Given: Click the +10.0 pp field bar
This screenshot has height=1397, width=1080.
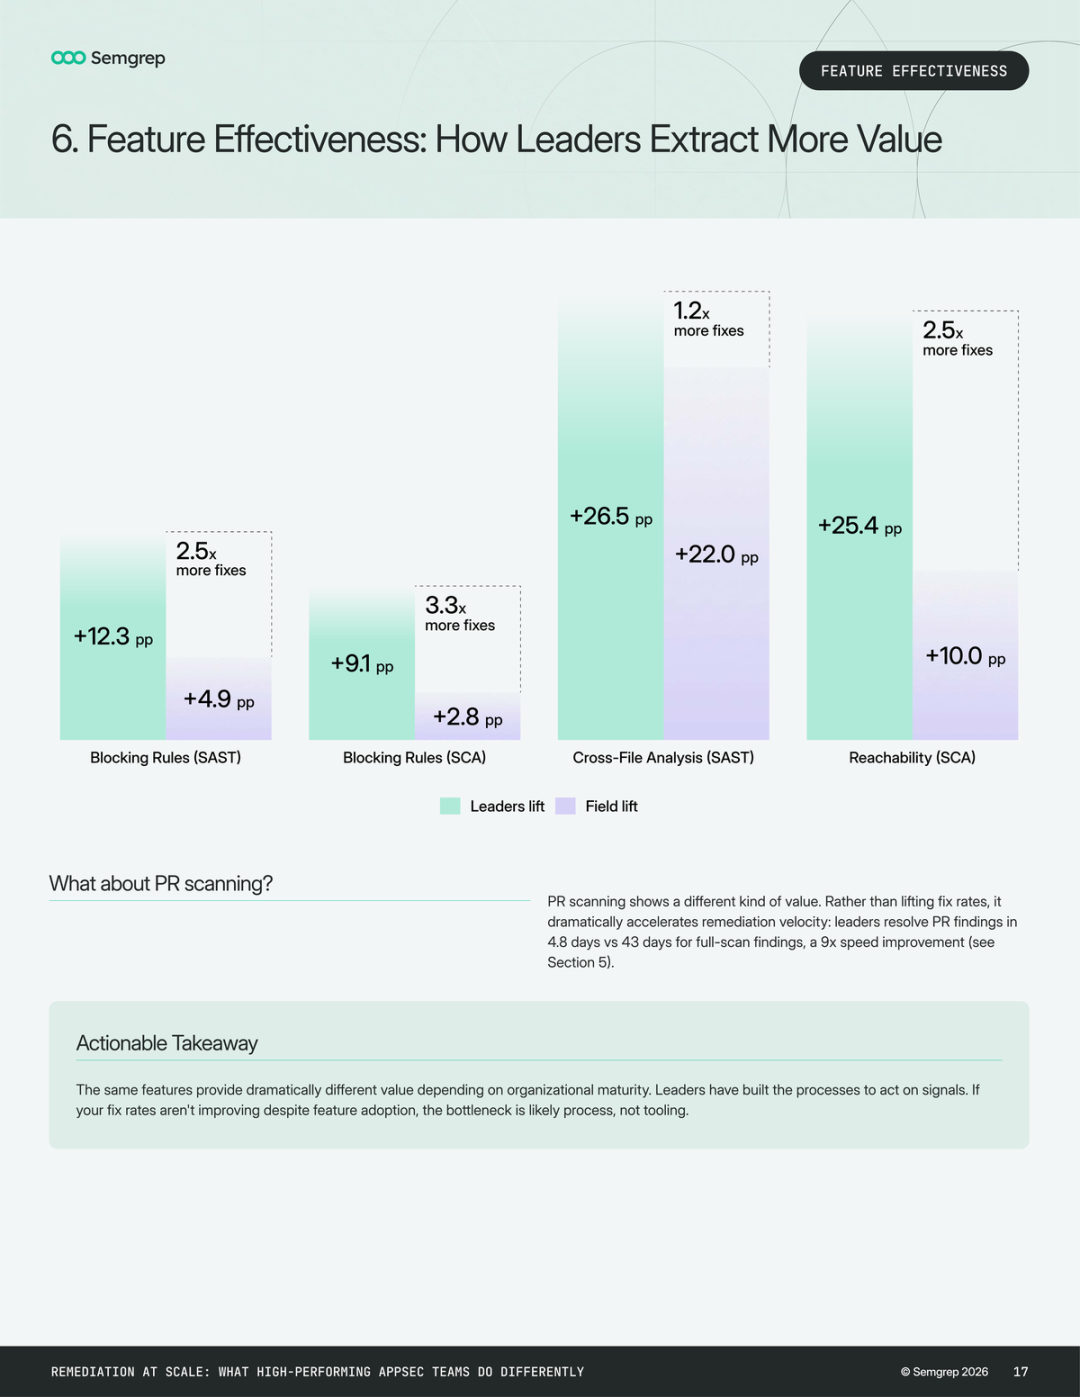Looking at the screenshot, I should pyautogui.click(x=966, y=656).
